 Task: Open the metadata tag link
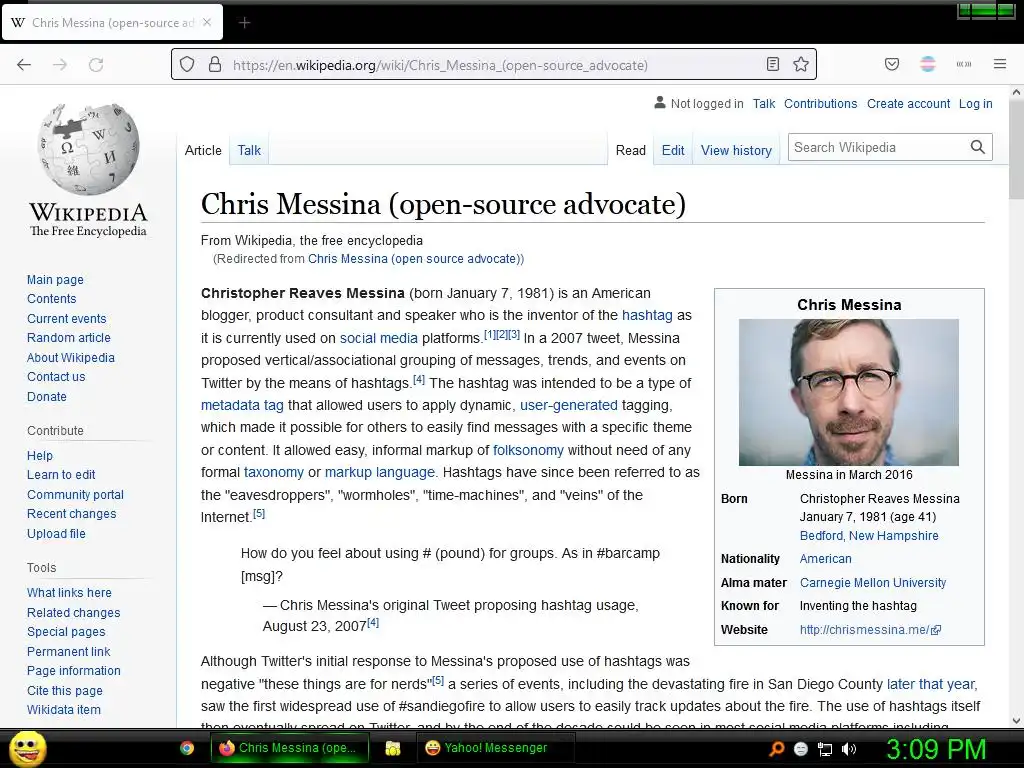(242, 405)
